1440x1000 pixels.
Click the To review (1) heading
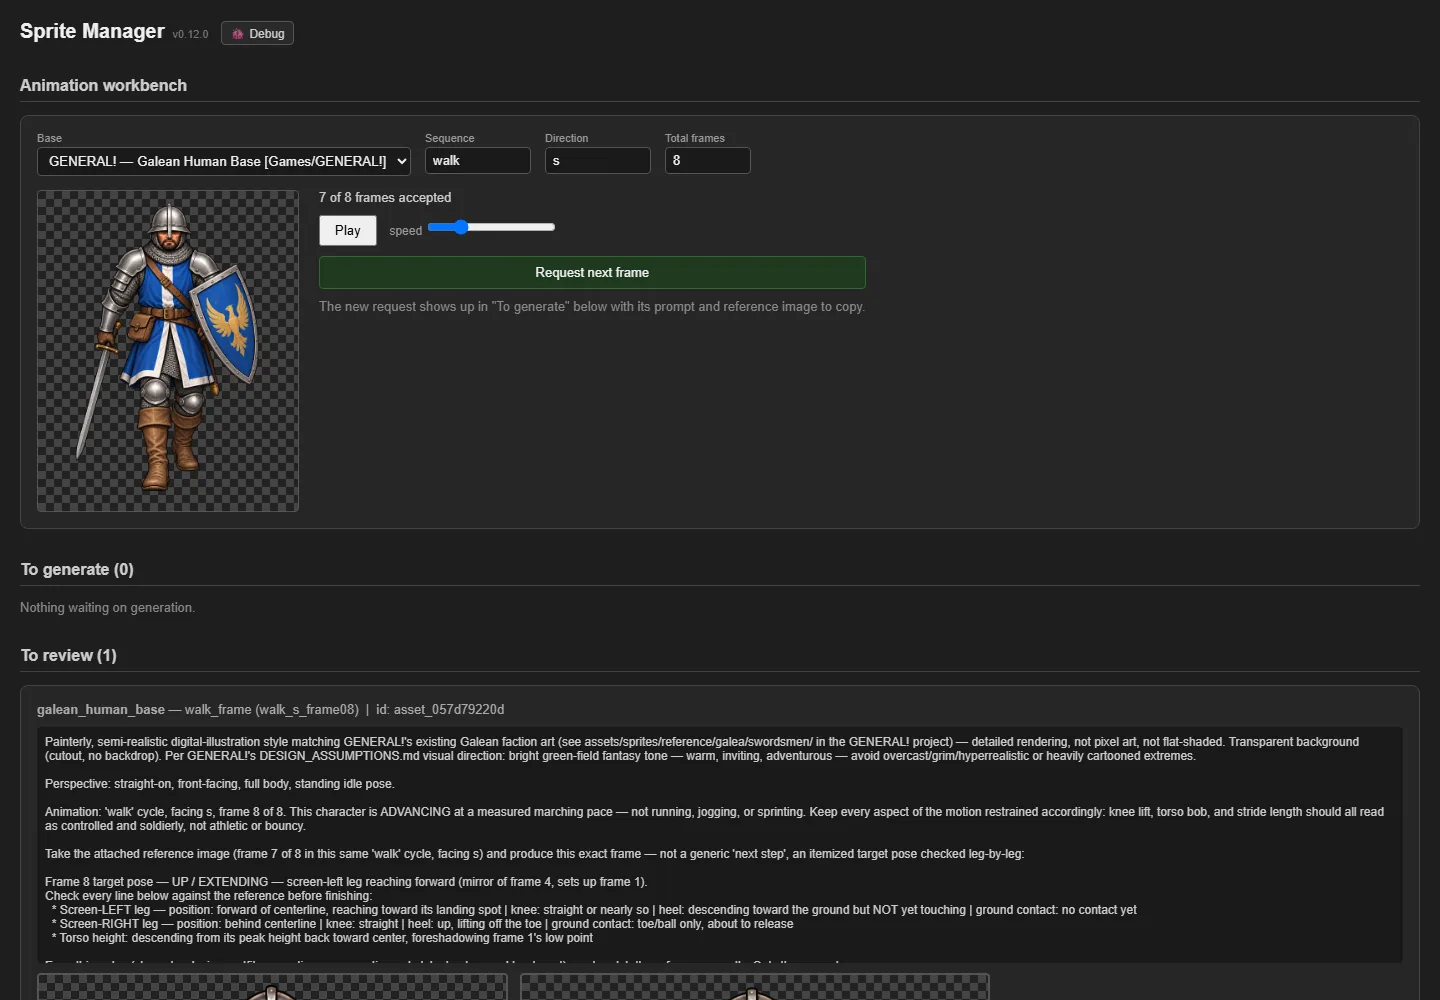[69, 656]
